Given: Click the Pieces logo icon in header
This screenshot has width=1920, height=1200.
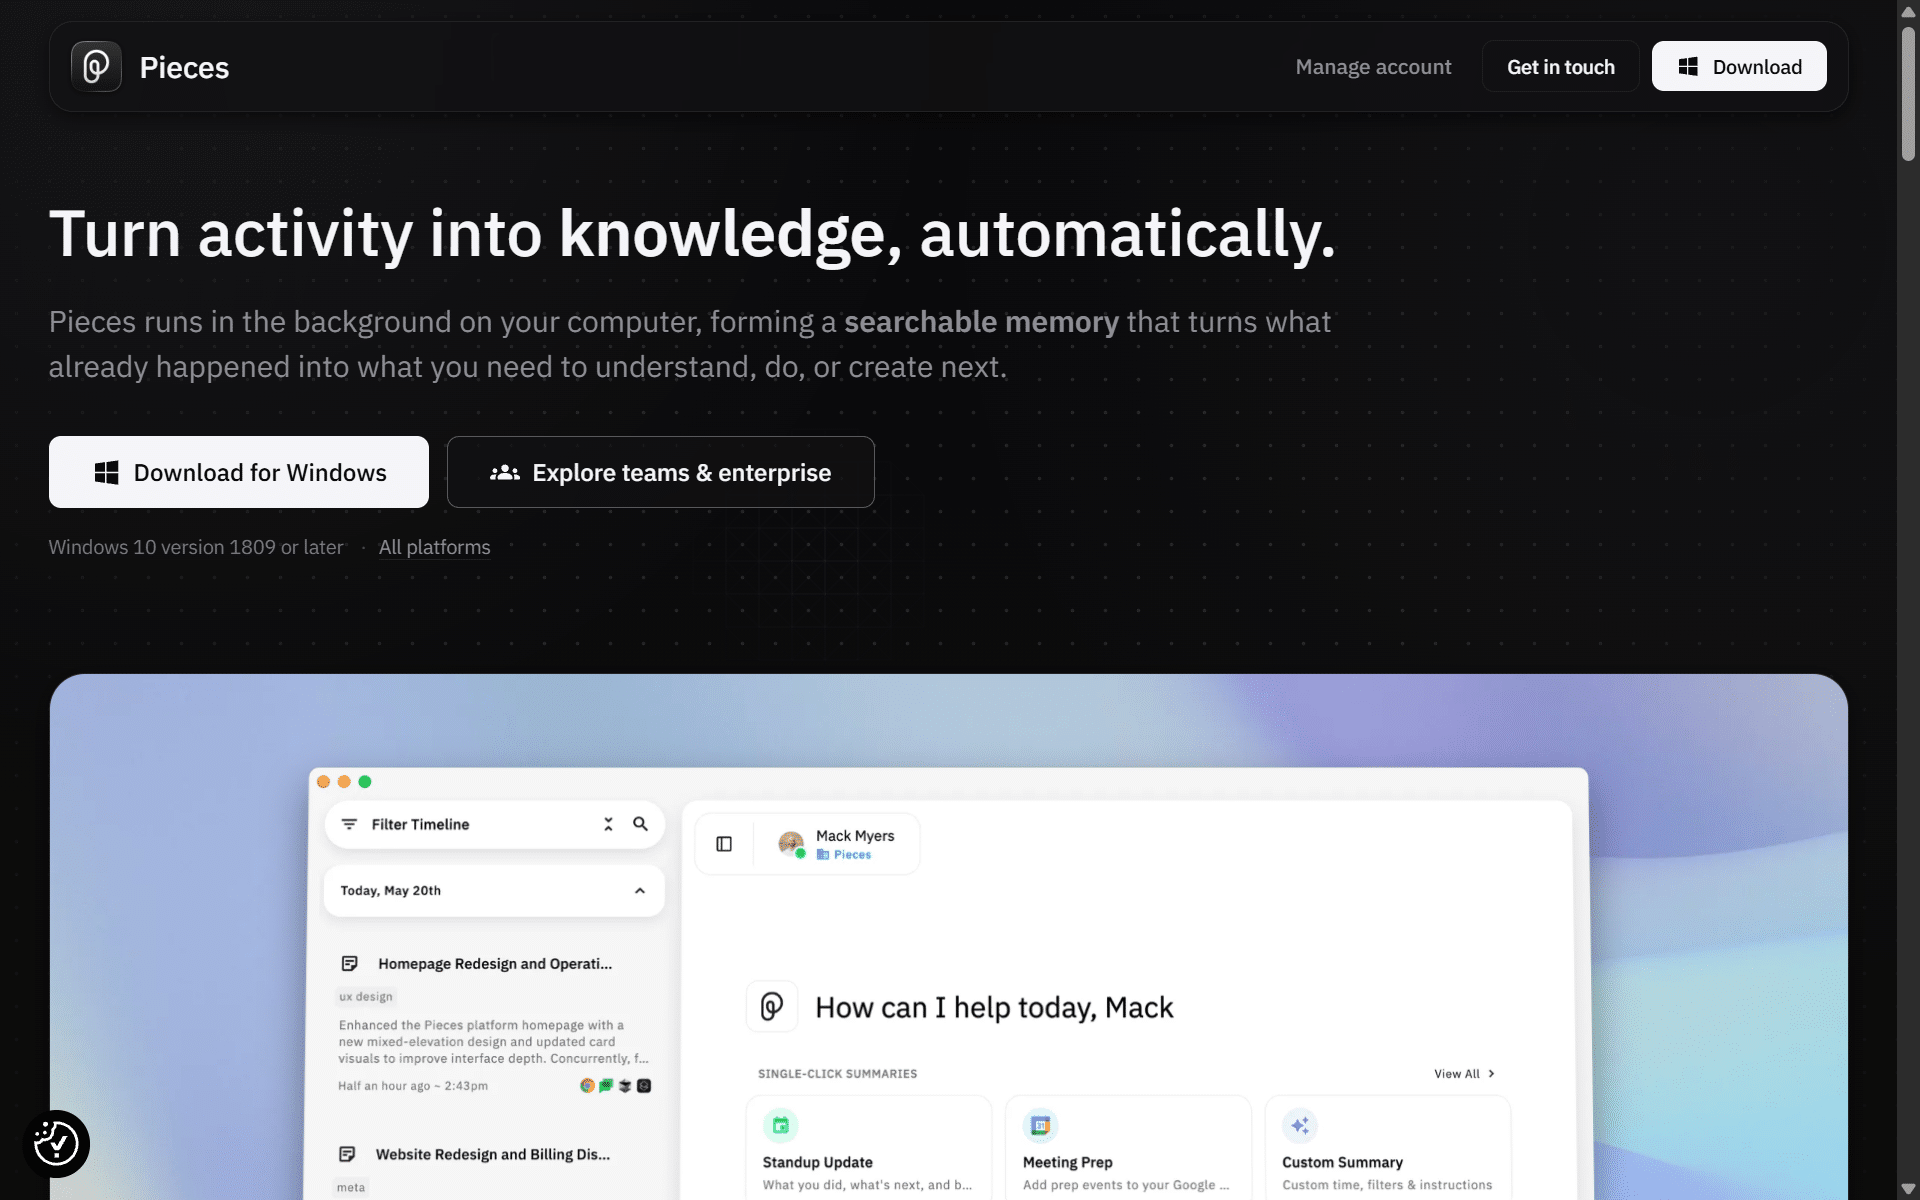Looking at the screenshot, I should (96, 67).
